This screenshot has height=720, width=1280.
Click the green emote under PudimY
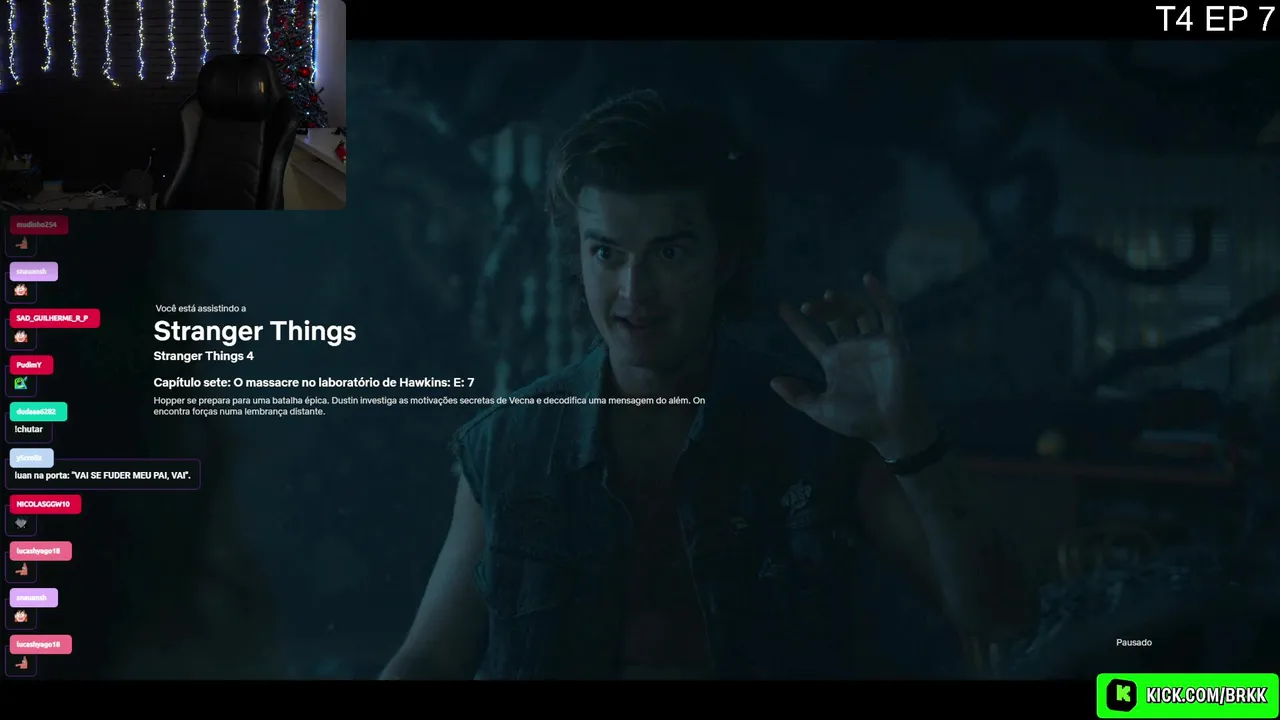21,383
